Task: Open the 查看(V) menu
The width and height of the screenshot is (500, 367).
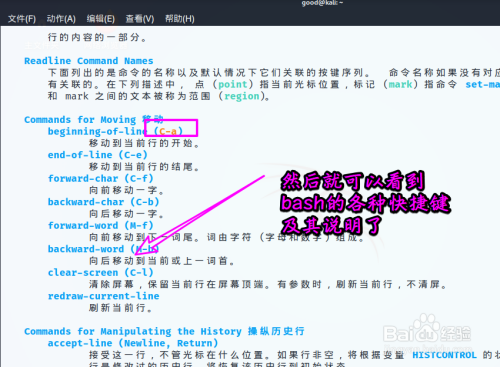Action: click(x=140, y=19)
